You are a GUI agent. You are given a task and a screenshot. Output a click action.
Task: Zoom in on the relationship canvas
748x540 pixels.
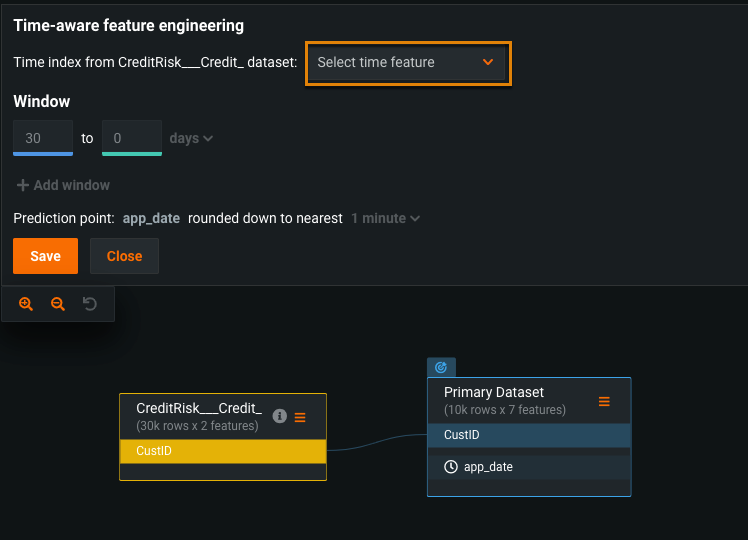pyautogui.click(x=26, y=304)
